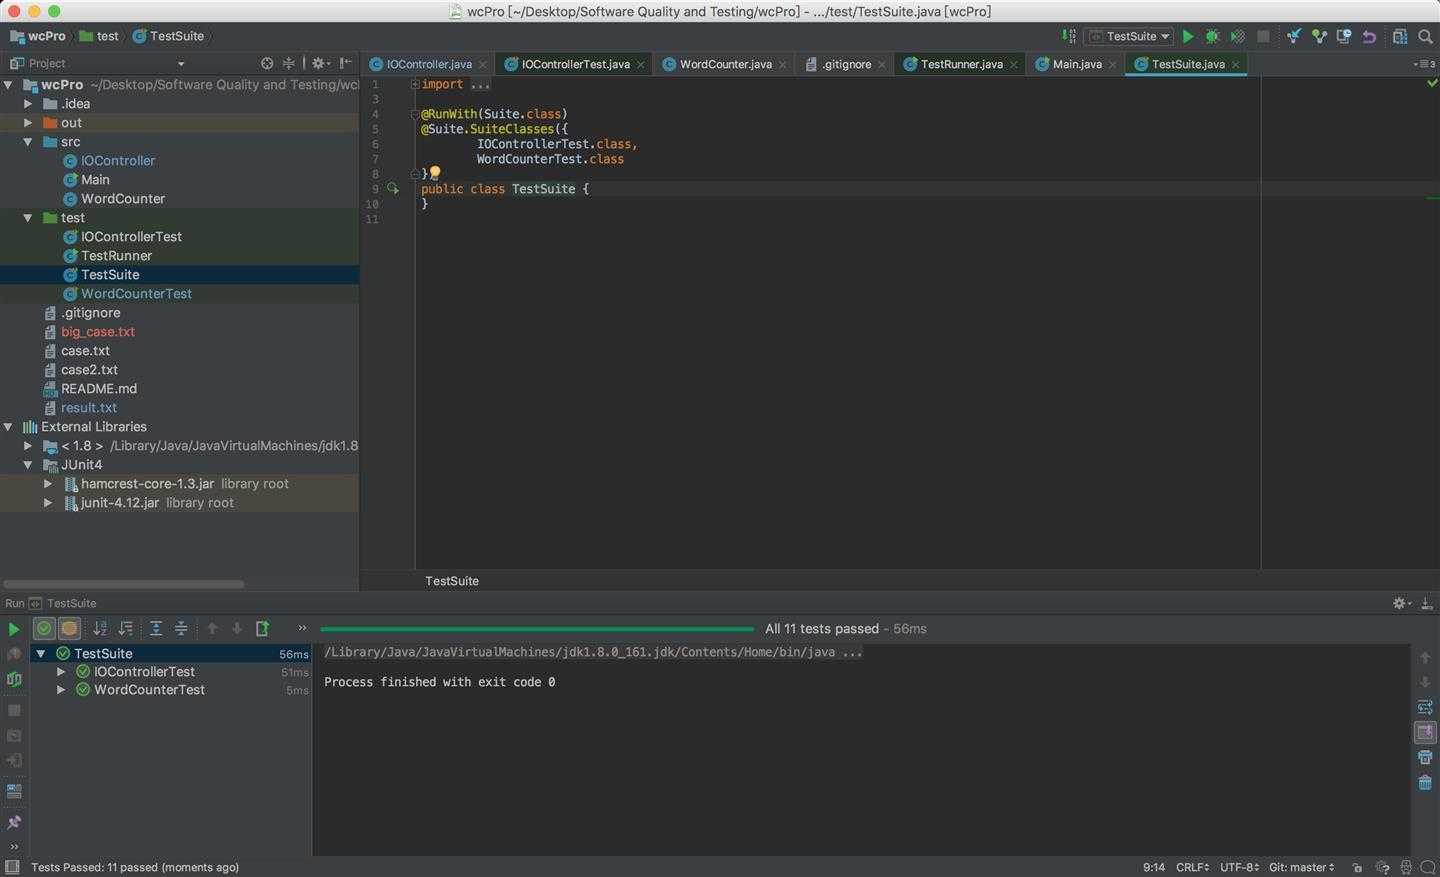This screenshot has width=1440, height=877.
Task: Expand the out folder
Action: 28,123
